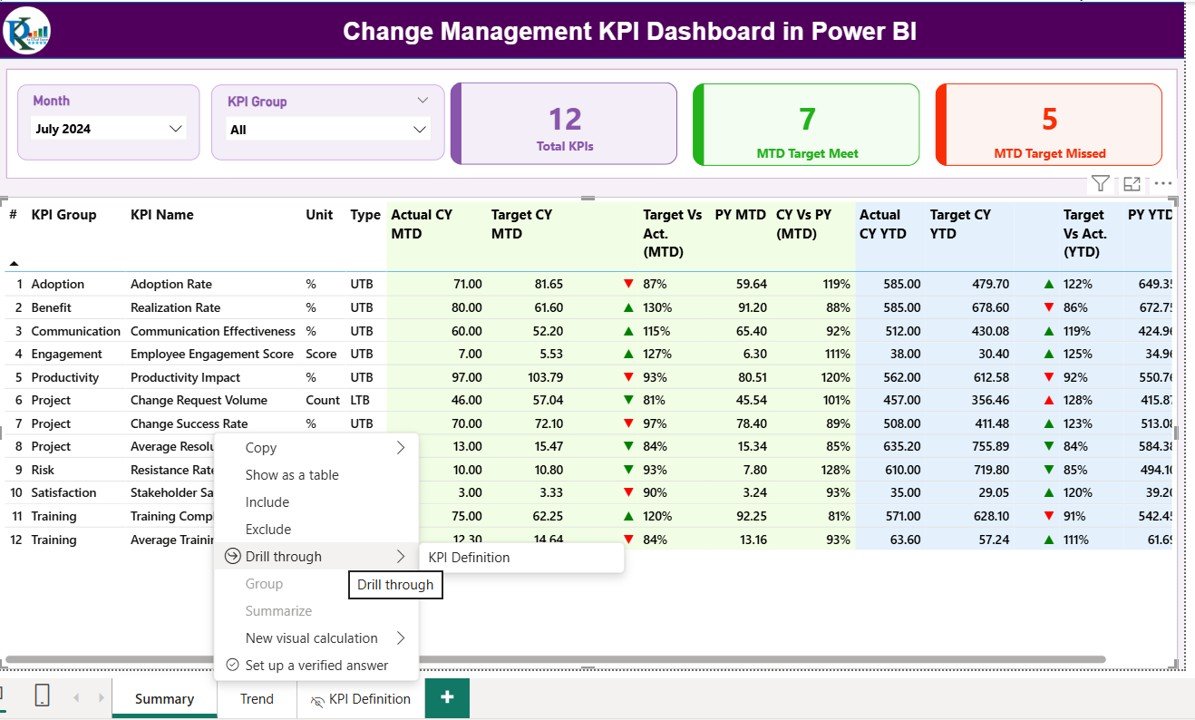Open the Month July 2024 dropdown
This screenshot has height=720, width=1195.
(x=109, y=129)
